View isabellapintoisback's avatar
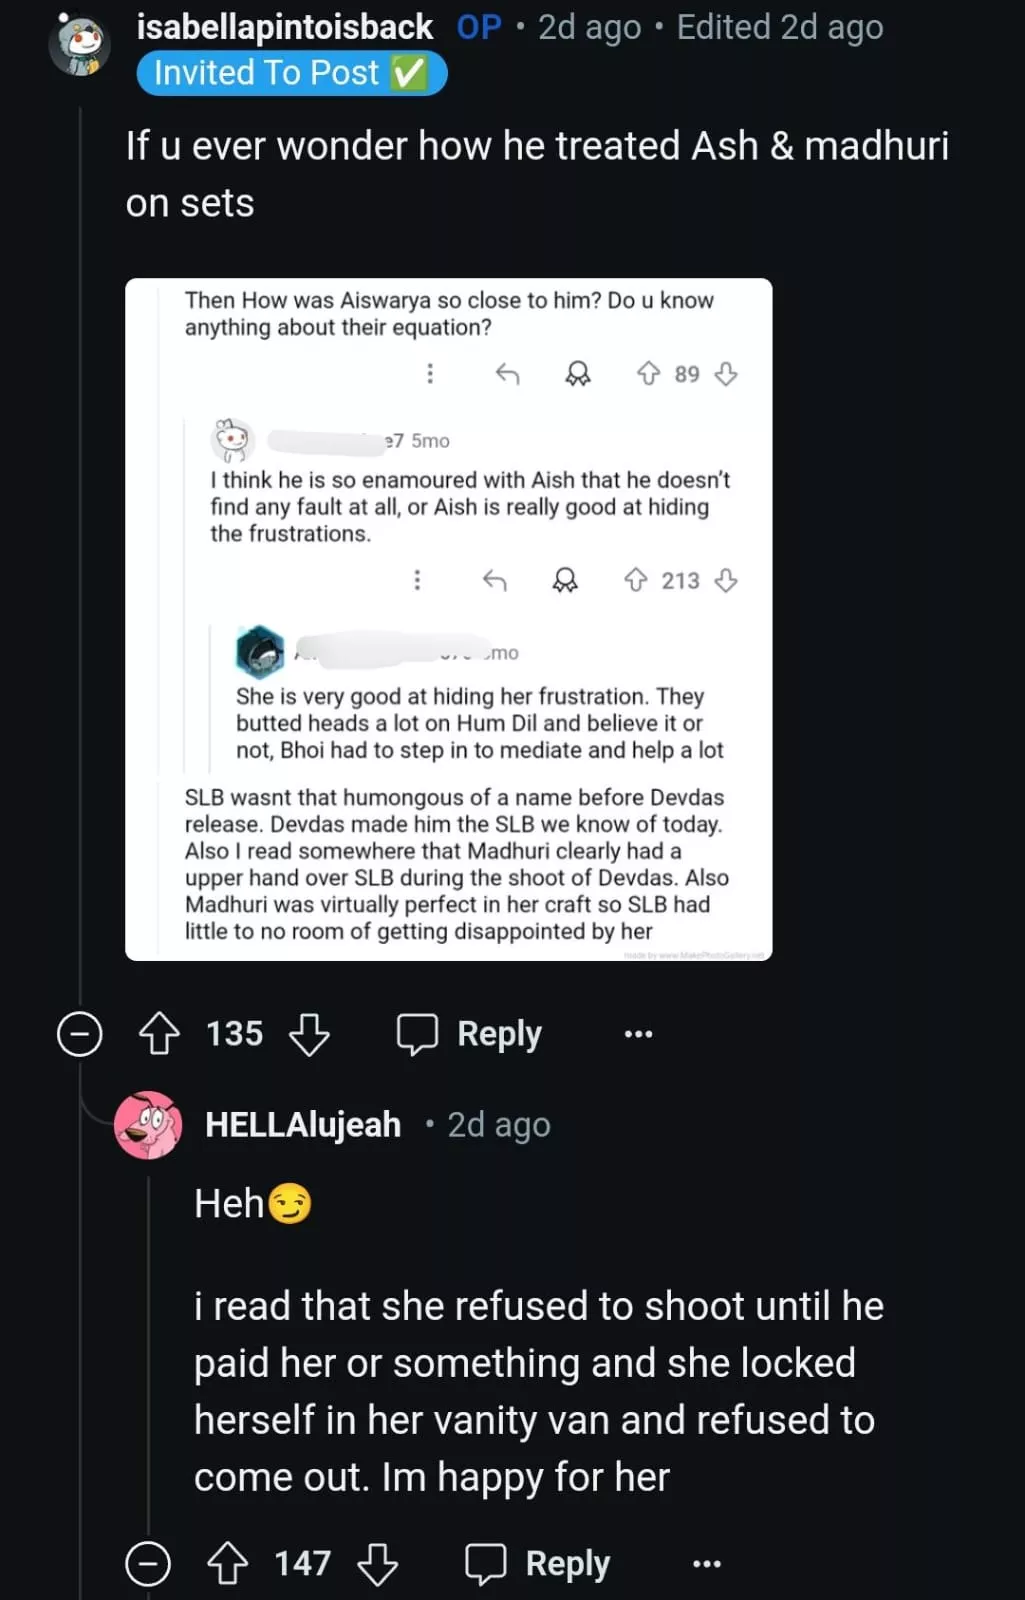The image size is (1025, 1600). click(x=80, y=45)
